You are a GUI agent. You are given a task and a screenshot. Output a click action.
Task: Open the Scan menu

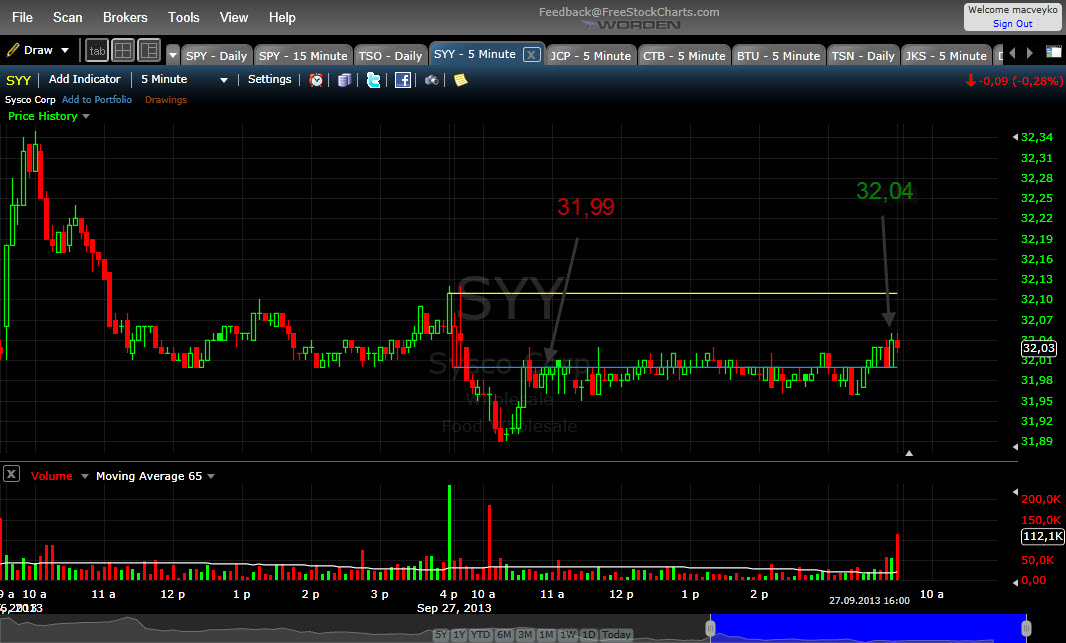tap(67, 17)
